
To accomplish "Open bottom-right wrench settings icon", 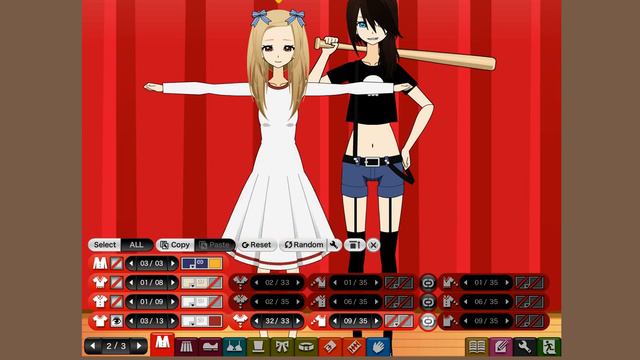I will click(525, 347).
